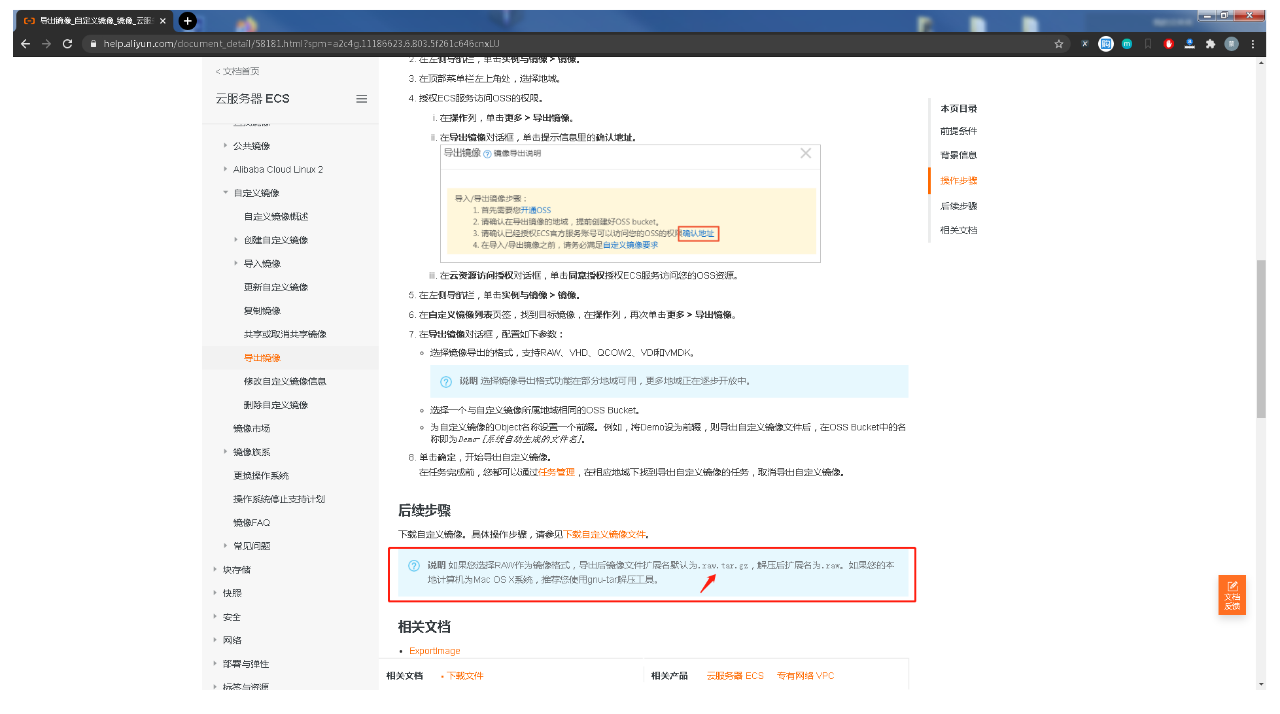Expand the 快照 section
The height and width of the screenshot is (714, 1280).
(215, 593)
